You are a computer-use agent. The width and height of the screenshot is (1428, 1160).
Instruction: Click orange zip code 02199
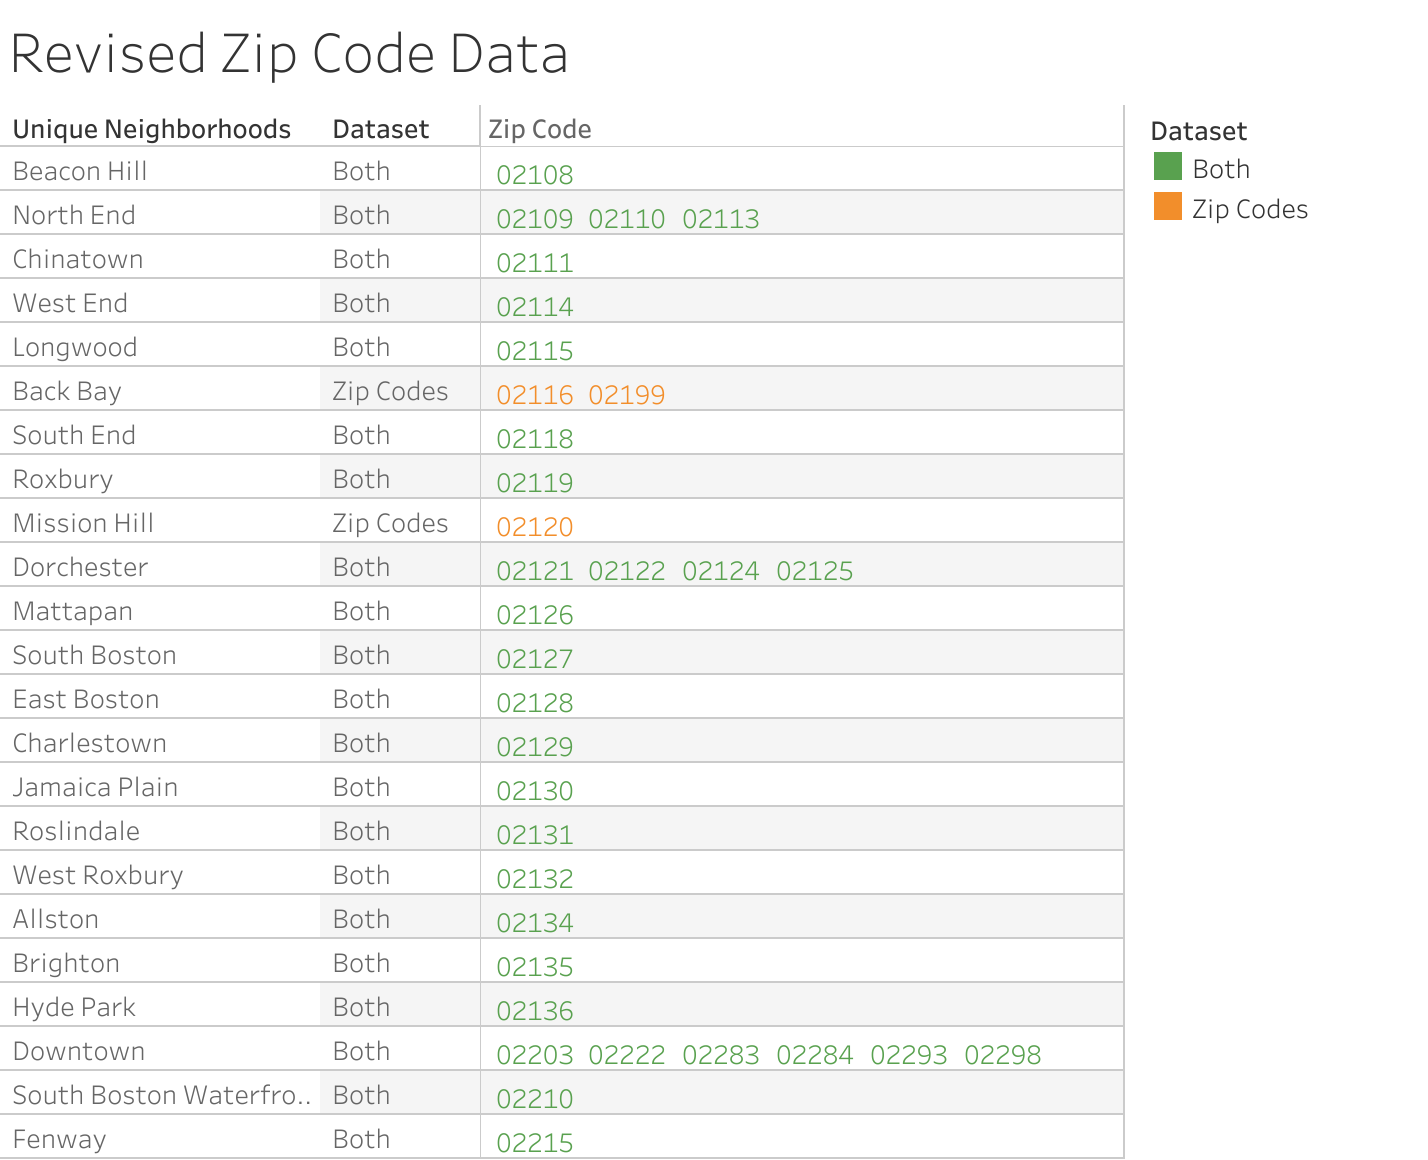[627, 395]
